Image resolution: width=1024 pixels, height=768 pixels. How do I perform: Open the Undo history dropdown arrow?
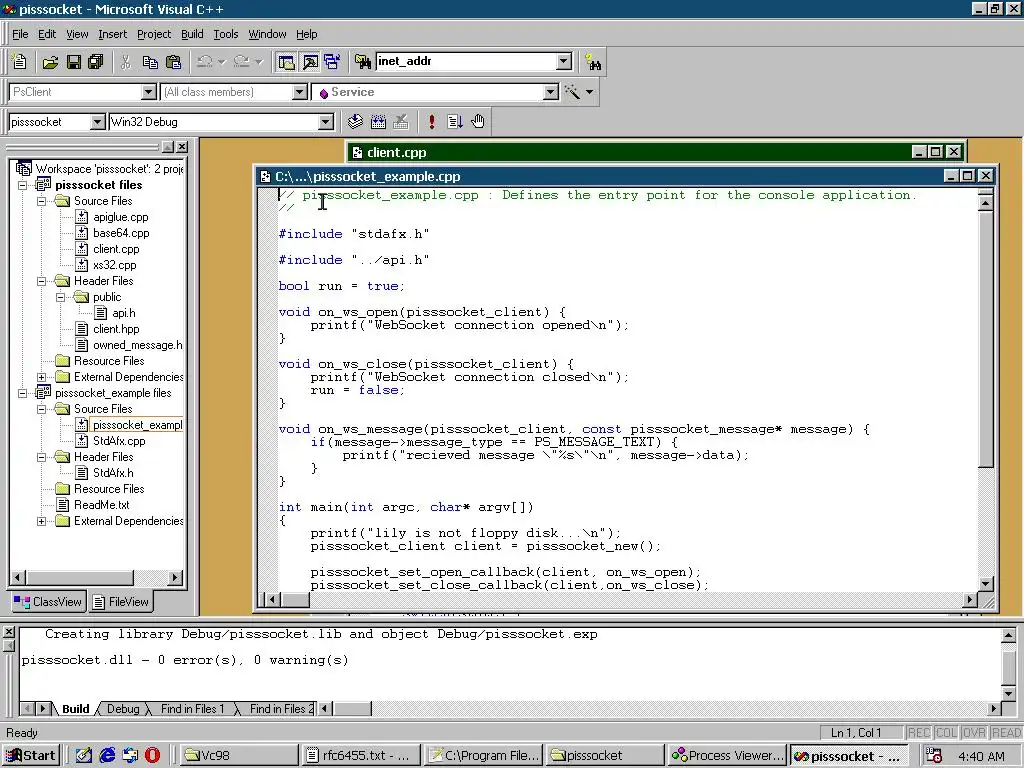[222, 62]
